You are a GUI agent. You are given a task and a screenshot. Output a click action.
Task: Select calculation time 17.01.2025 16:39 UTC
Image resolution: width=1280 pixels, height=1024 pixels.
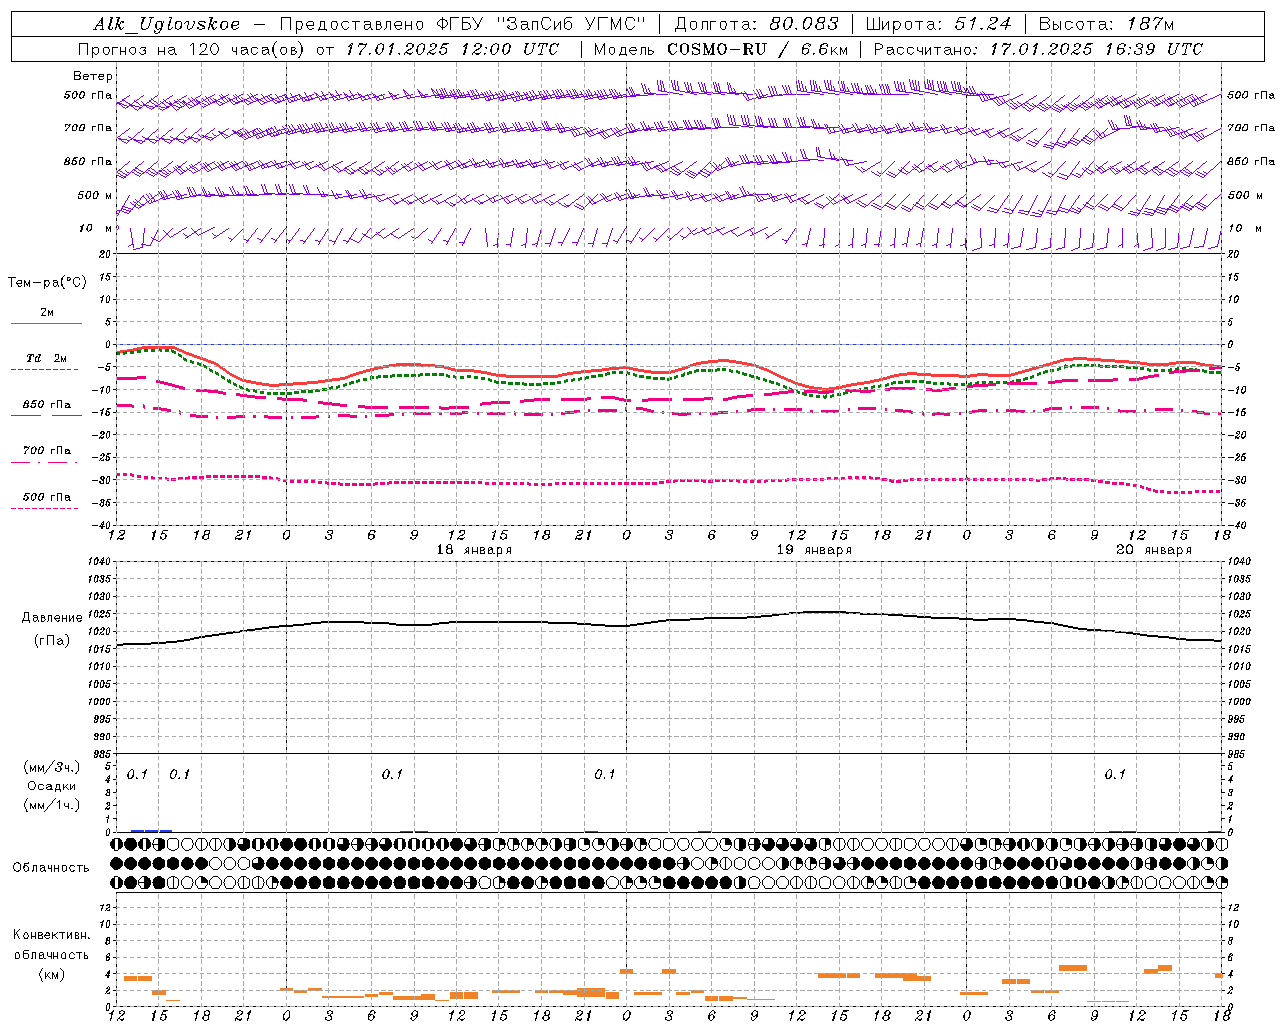pyautogui.click(x=1096, y=49)
